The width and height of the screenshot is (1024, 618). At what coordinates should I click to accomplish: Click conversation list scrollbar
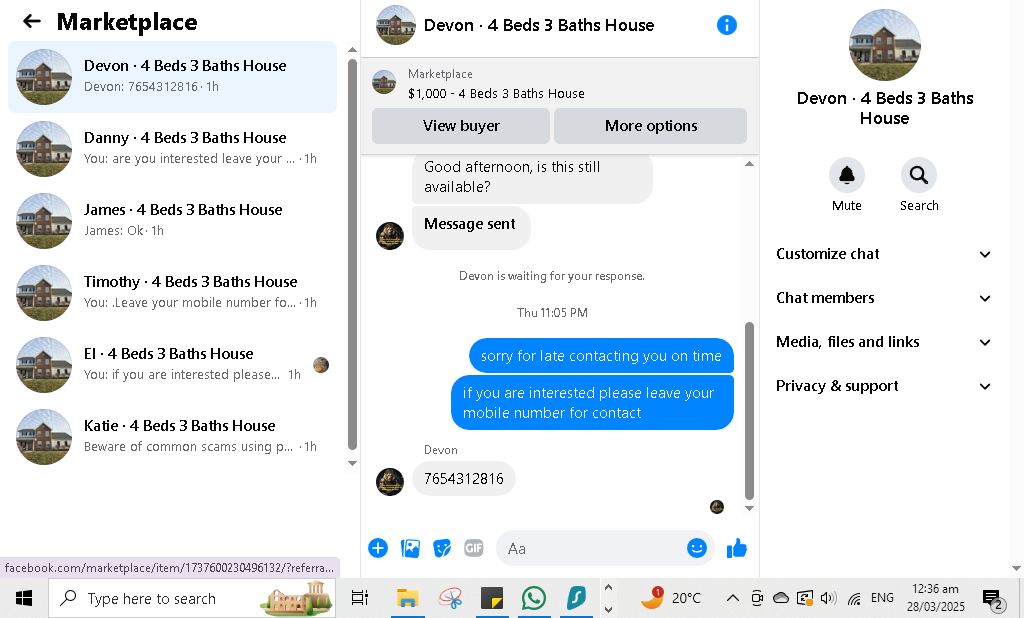coord(353,254)
